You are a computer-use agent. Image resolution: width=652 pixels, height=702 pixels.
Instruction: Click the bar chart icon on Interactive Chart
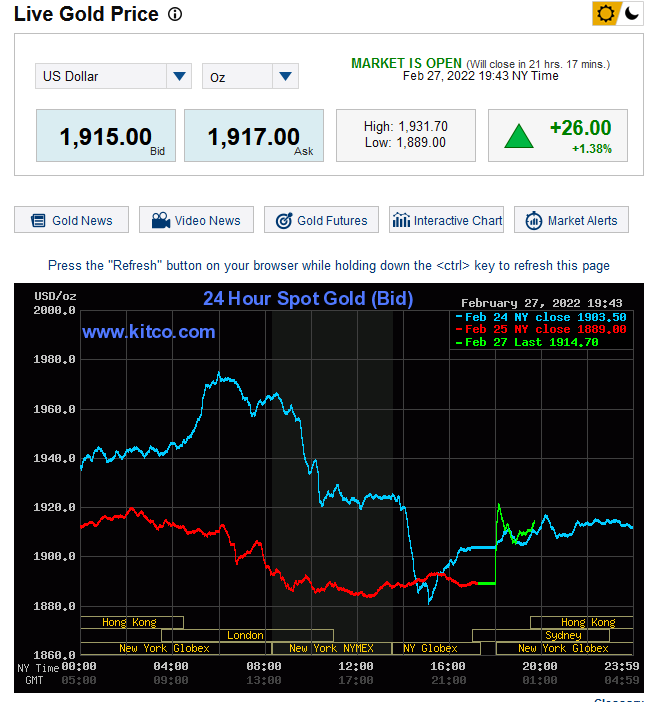[401, 220]
